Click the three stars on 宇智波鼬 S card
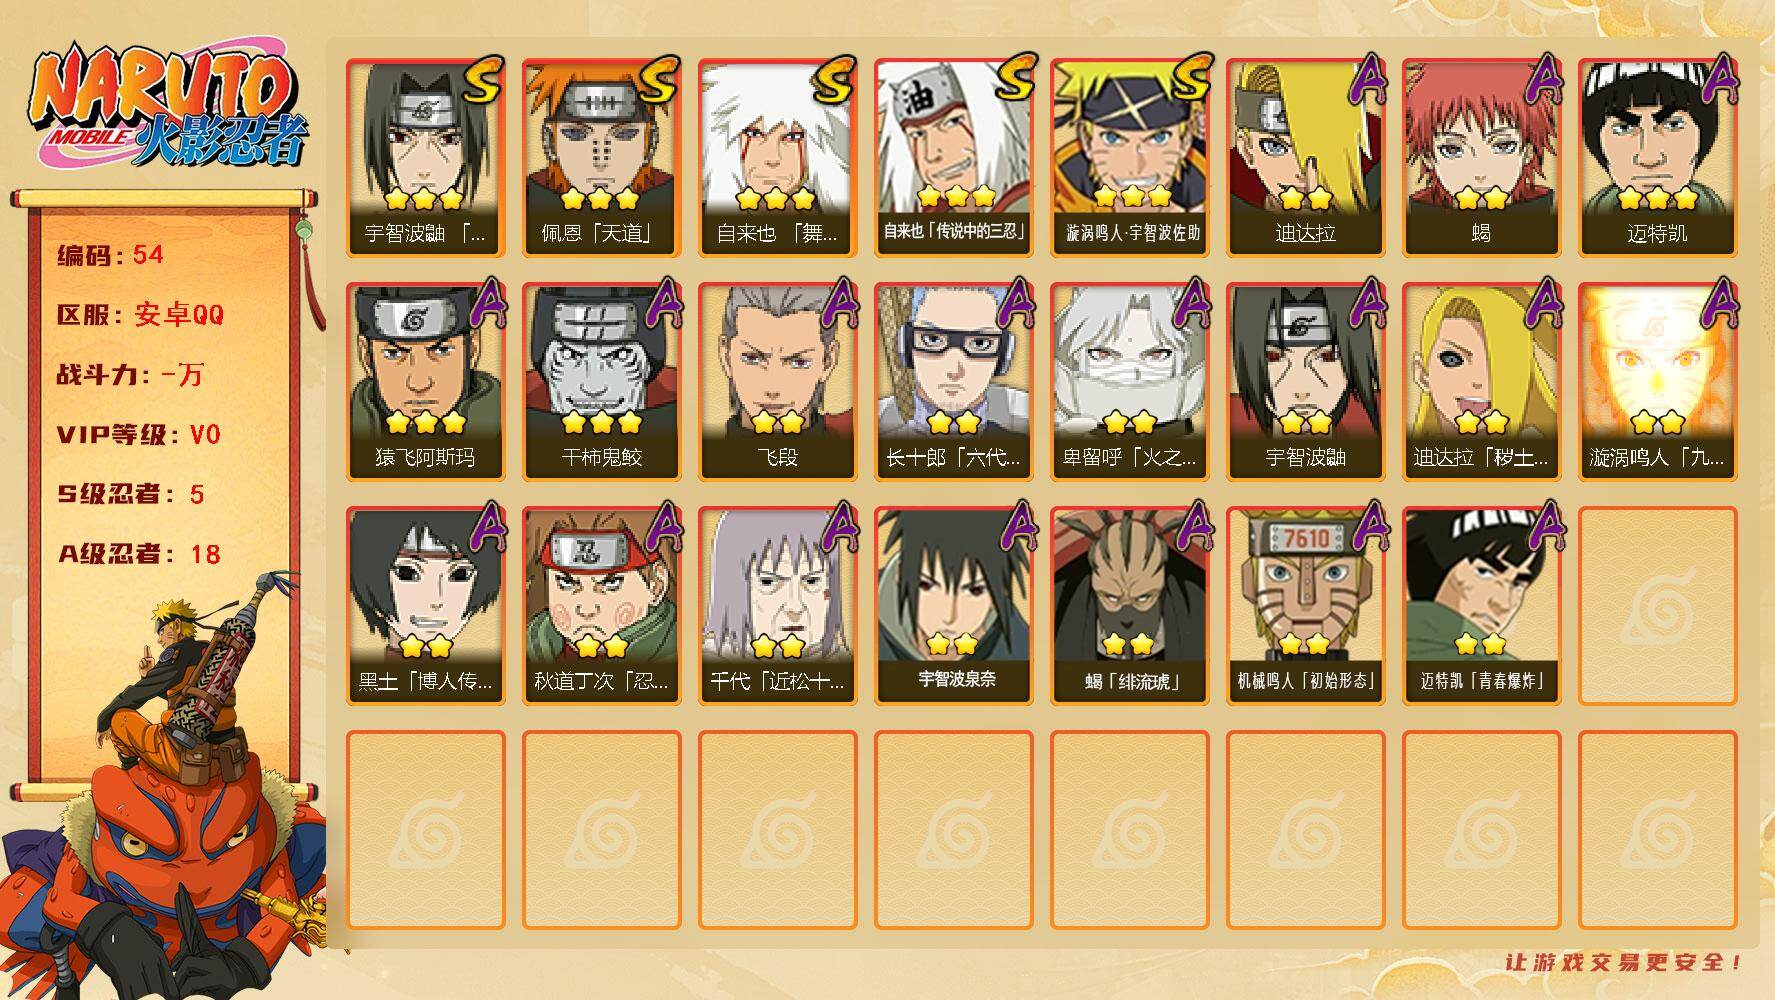Viewport: 1775px width, 1000px height. (425, 198)
